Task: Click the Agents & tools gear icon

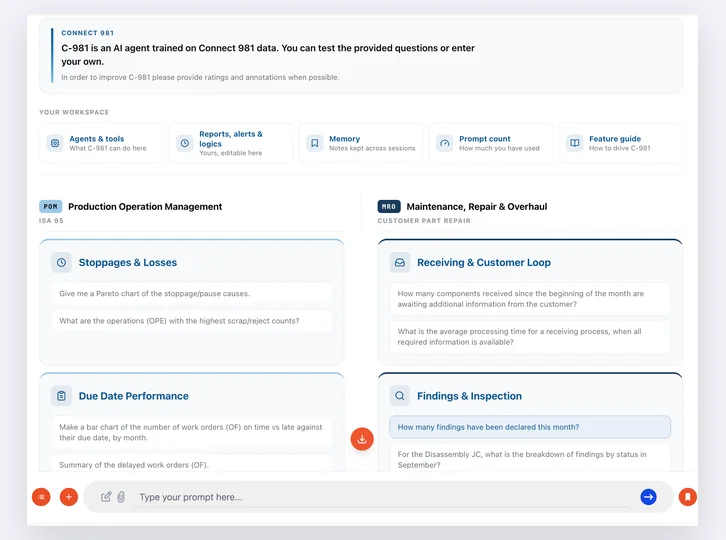Action: tap(55, 143)
